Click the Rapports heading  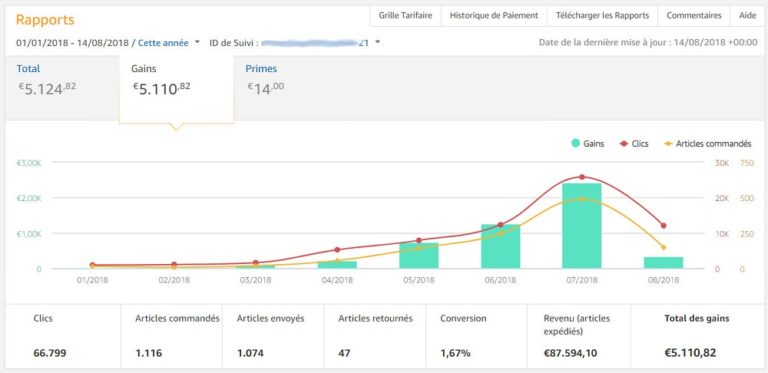[45, 20]
